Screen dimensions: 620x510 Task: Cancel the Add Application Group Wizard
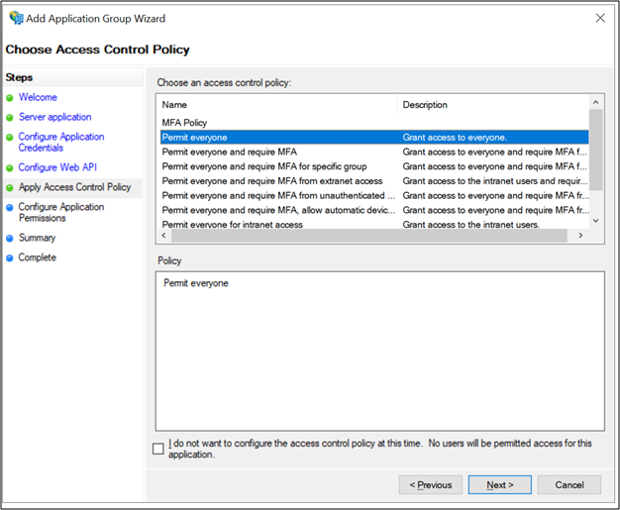pos(569,485)
